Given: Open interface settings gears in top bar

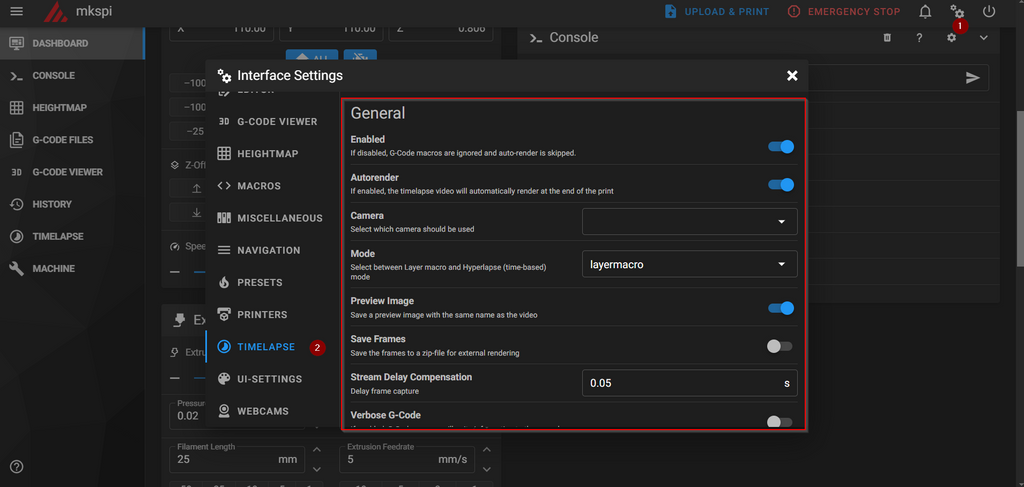Looking at the screenshot, I should coord(957,12).
